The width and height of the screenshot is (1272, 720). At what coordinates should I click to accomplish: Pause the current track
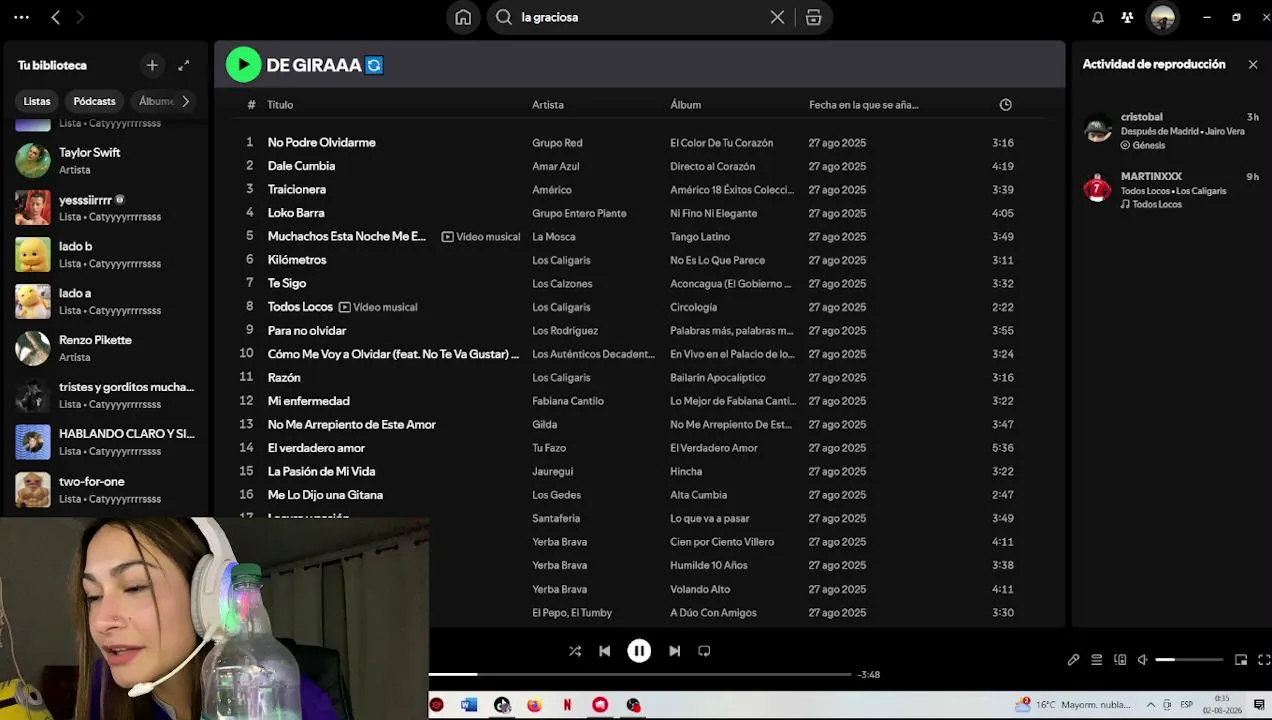click(x=639, y=651)
